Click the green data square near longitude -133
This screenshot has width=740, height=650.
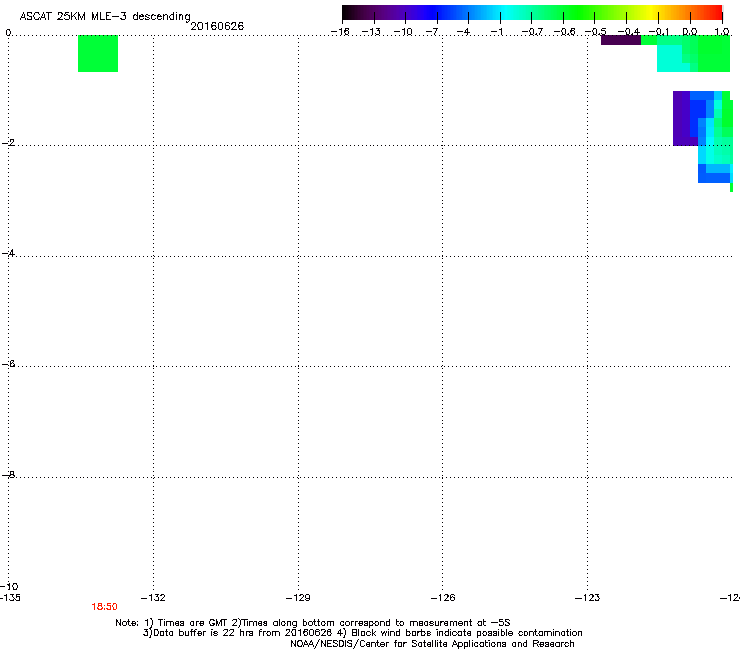[x=98, y=53]
